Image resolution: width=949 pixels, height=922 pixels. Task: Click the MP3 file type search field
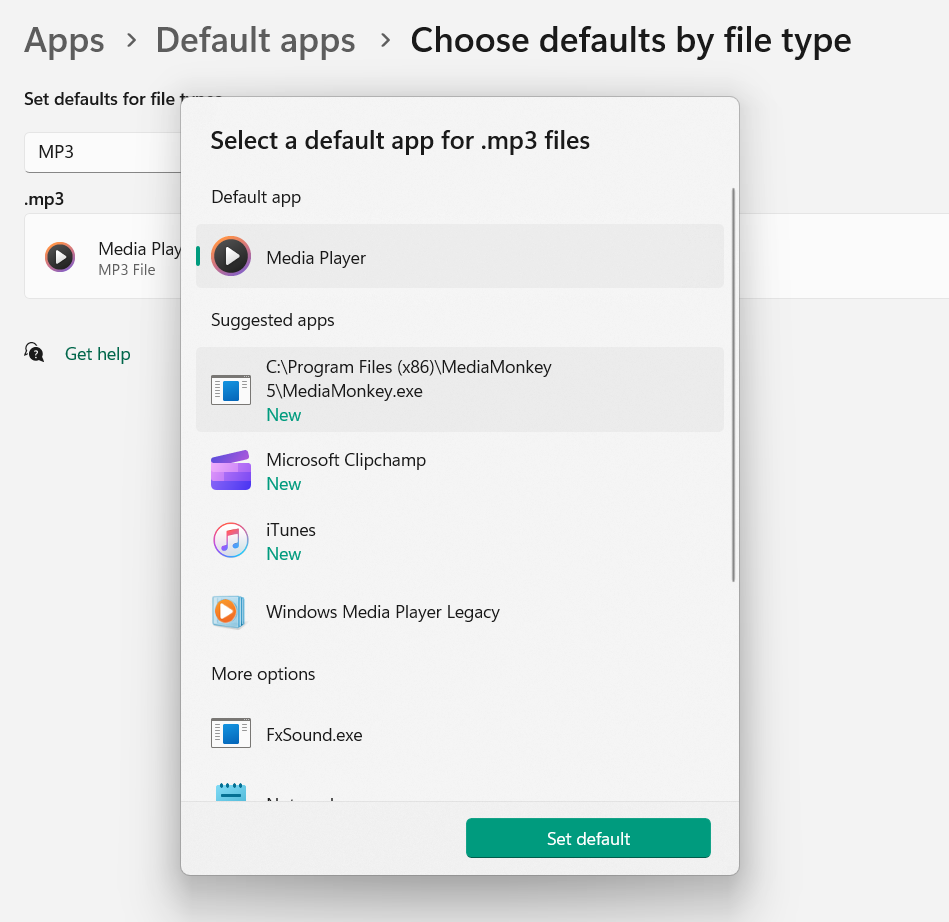pos(100,153)
